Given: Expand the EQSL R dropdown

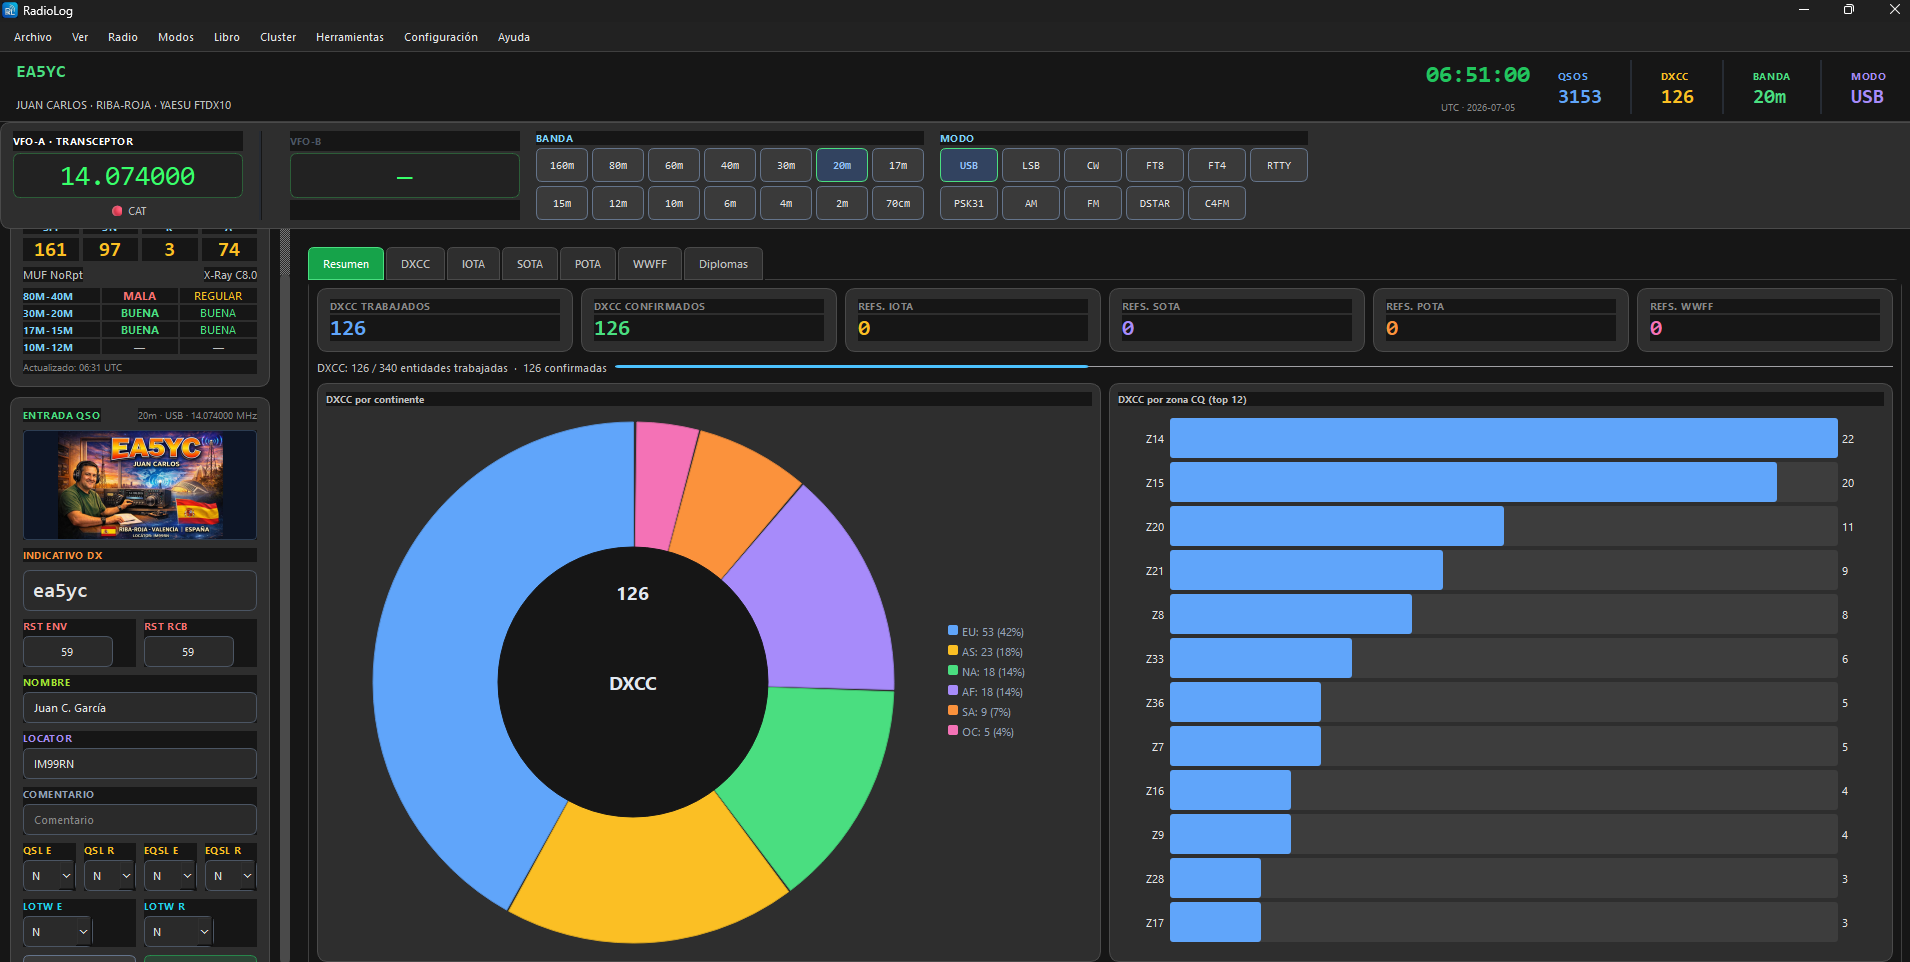Looking at the screenshot, I should pyautogui.click(x=231, y=876).
